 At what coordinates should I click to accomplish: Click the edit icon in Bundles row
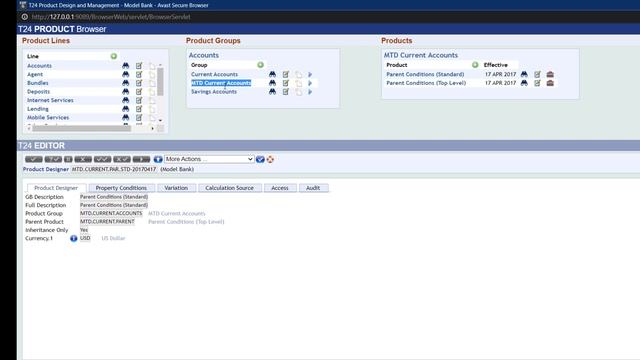tap(139, 83)
